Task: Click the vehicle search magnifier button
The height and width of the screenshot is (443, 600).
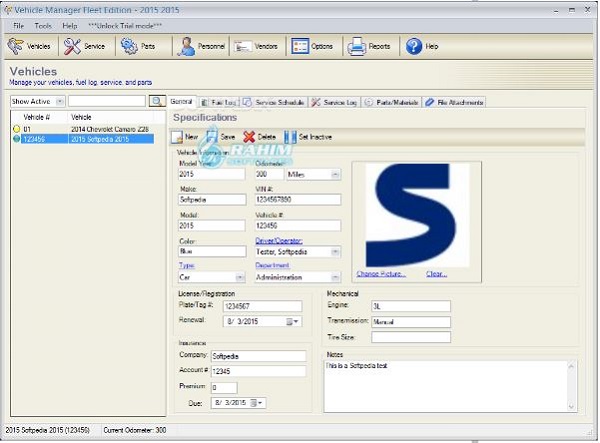Action: tap(157, 101)
